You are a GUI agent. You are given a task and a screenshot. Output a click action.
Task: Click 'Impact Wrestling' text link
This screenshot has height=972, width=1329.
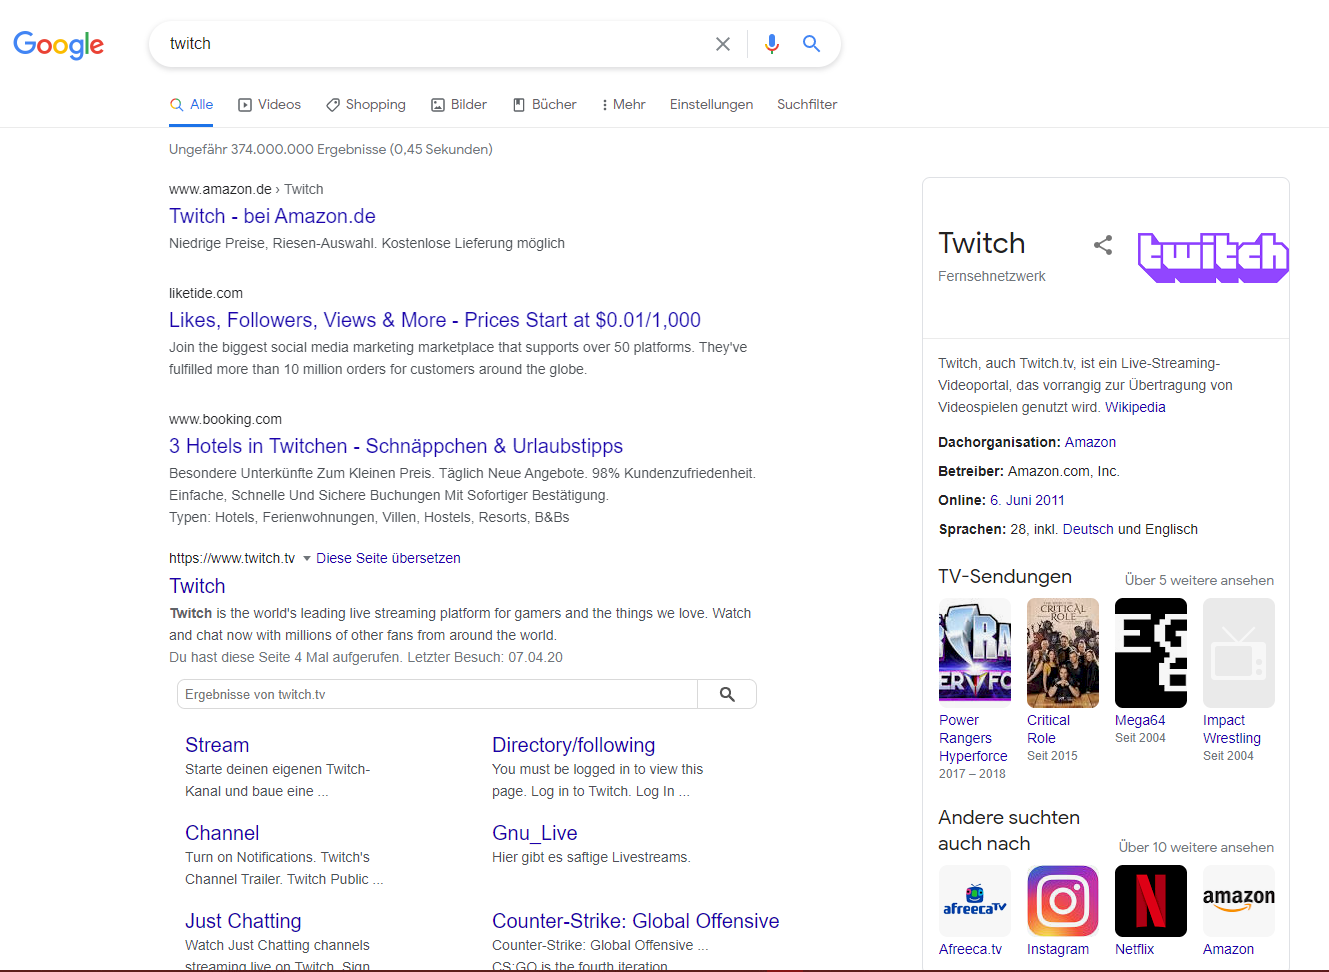1232,729
